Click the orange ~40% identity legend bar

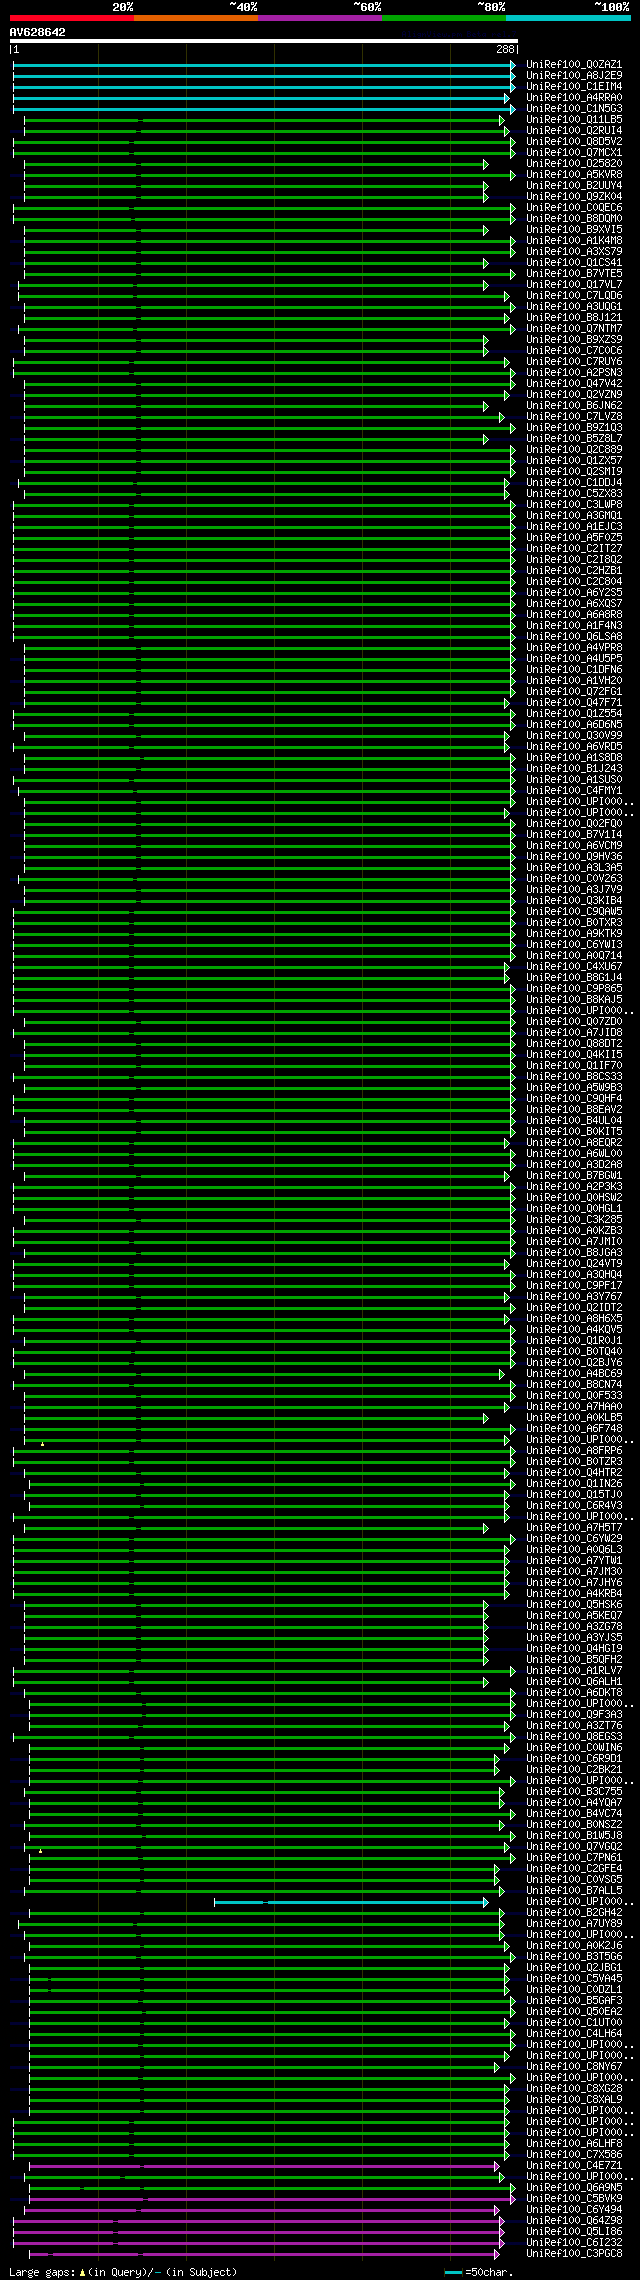click(195, 18)
